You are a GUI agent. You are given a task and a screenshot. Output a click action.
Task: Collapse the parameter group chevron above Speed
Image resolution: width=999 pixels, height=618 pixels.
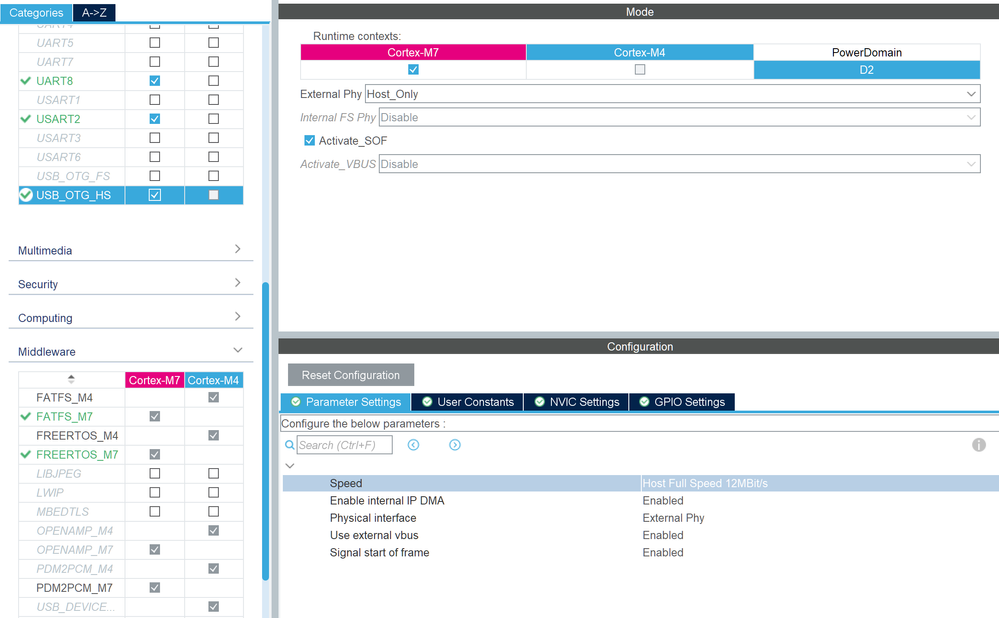pyautogui.click(x=290, y=466)
